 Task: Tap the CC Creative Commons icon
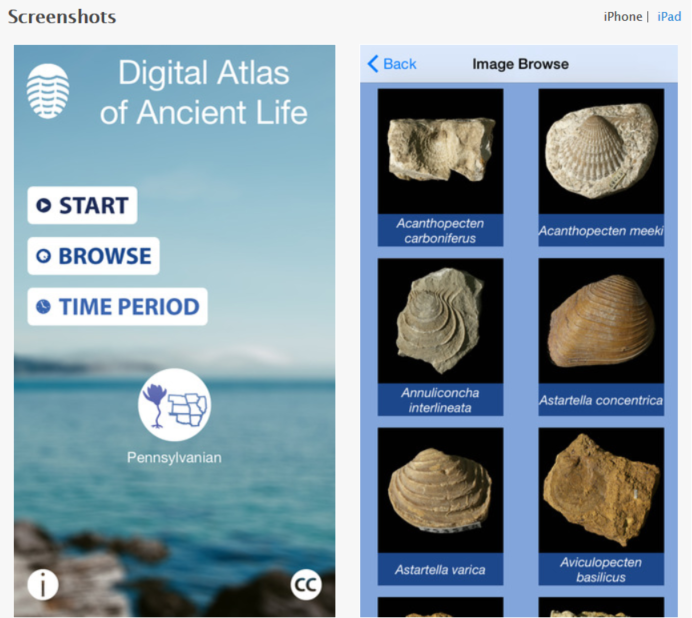[306, 584]
